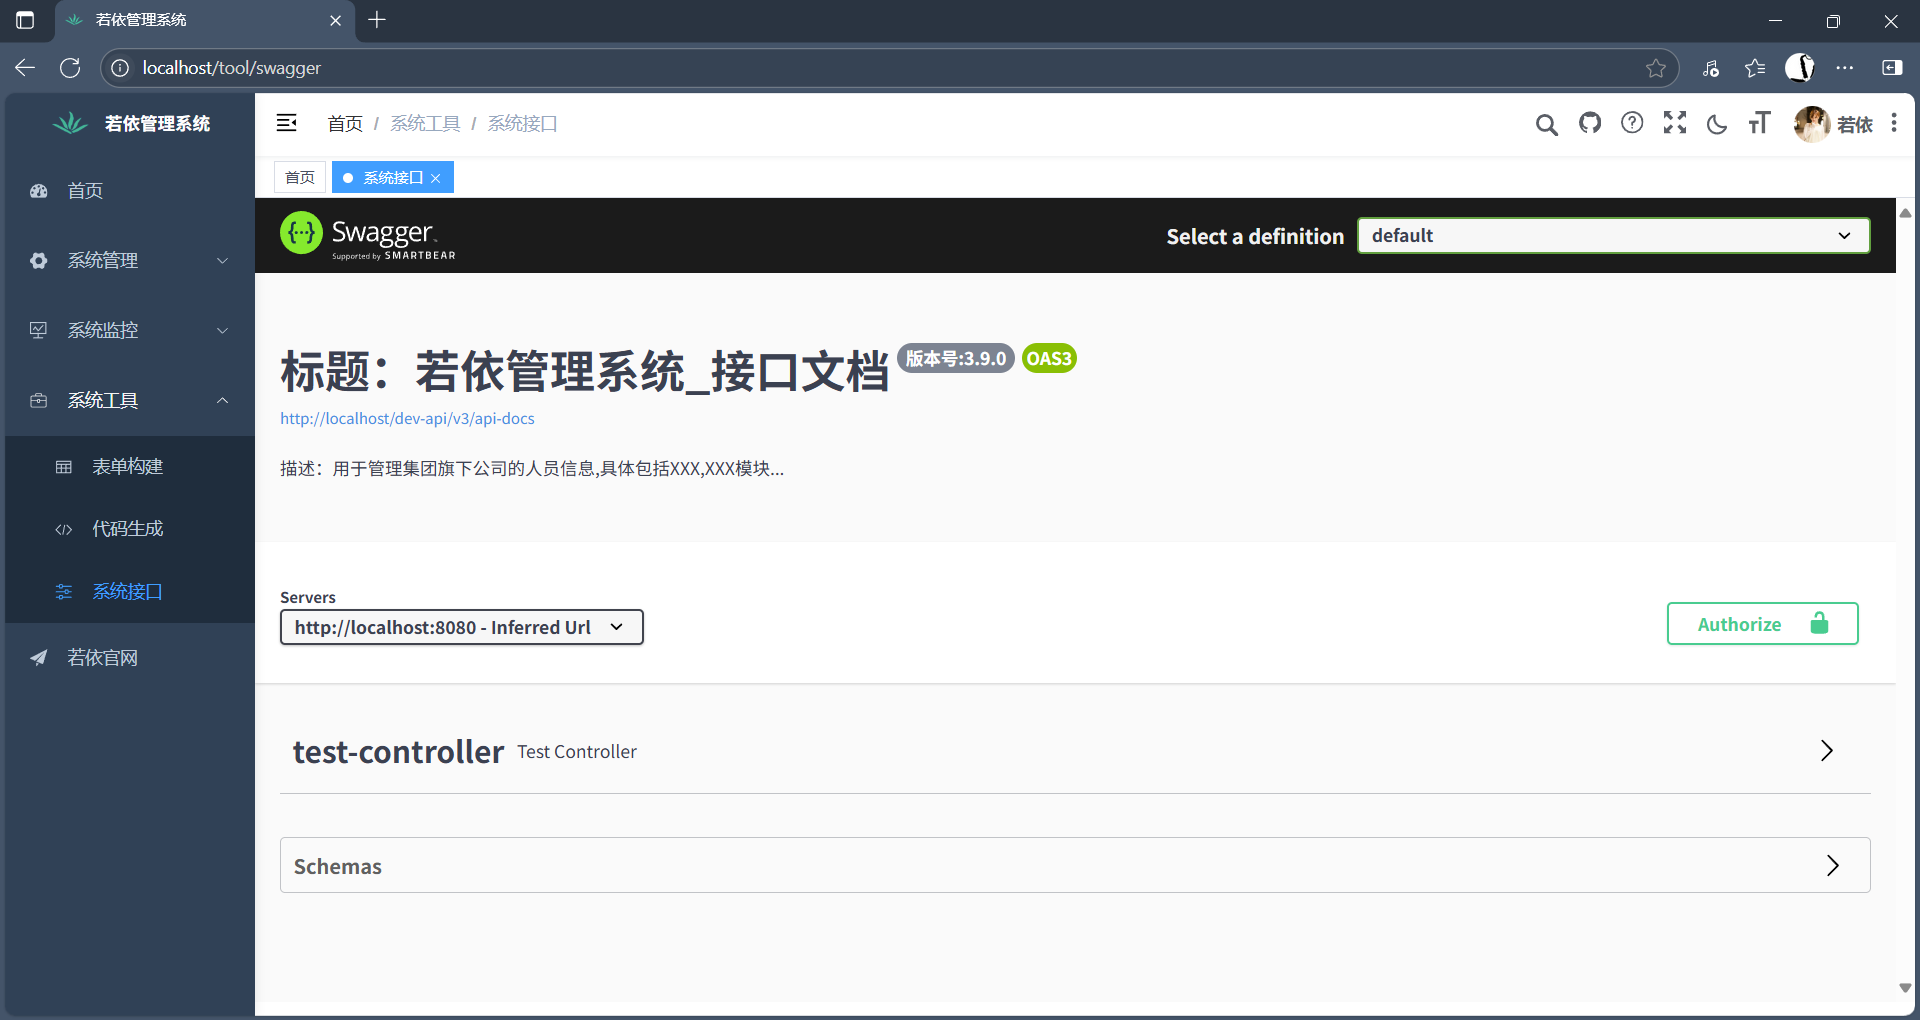This screenshot has height=1020, width=1920.
Task: Click the monitor icon beside 系统监控
Action: pos(39,331)
